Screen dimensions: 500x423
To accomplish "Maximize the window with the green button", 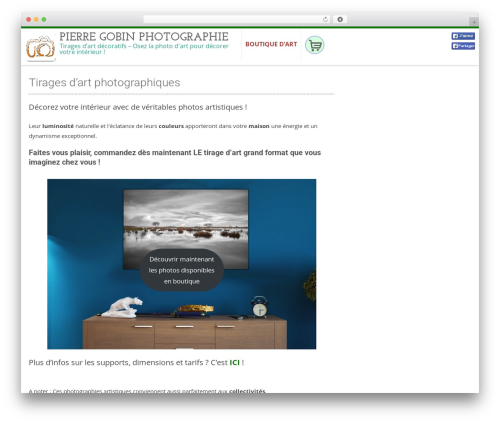I will pos(44,19).
